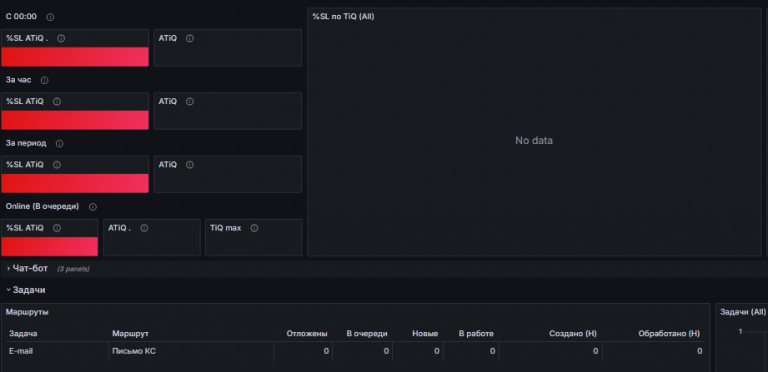Show info for ATiQ panel in За период section

[190, 165]
